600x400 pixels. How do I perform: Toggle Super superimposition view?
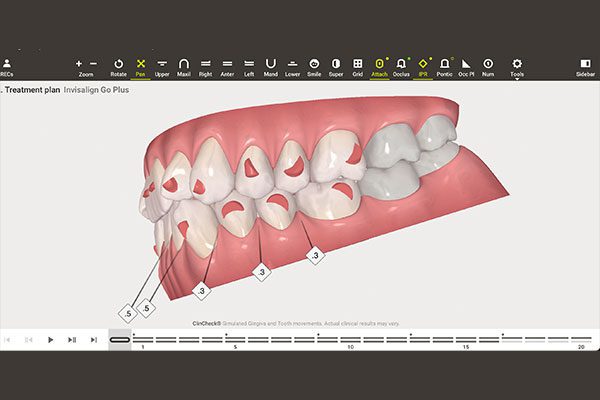click(336, 68)
